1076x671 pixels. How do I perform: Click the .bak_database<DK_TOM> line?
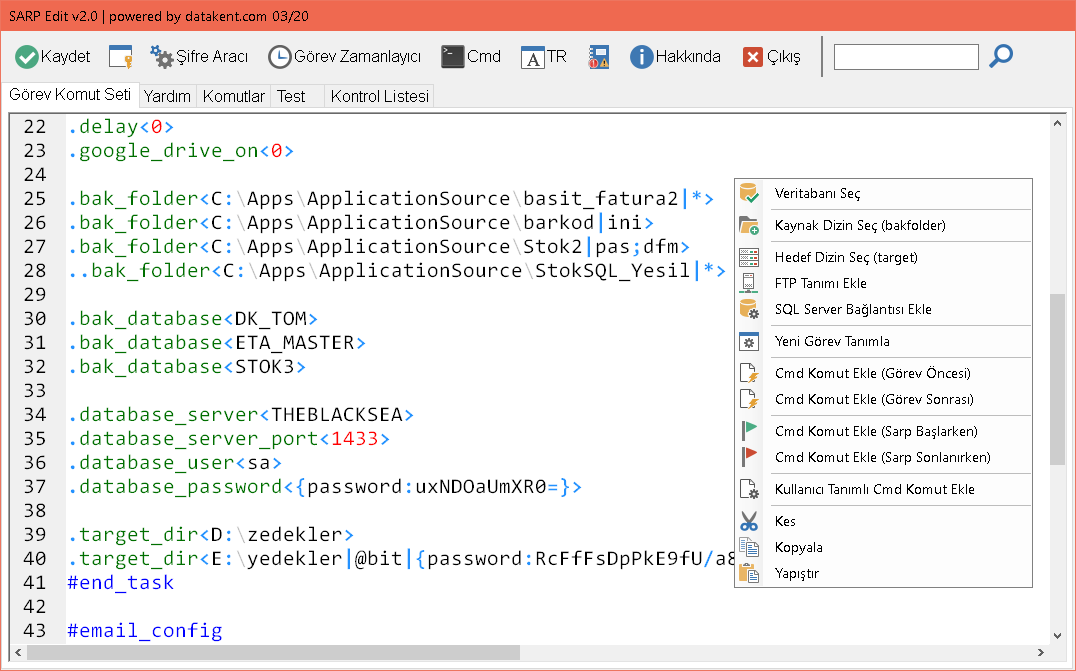[193, 319]
